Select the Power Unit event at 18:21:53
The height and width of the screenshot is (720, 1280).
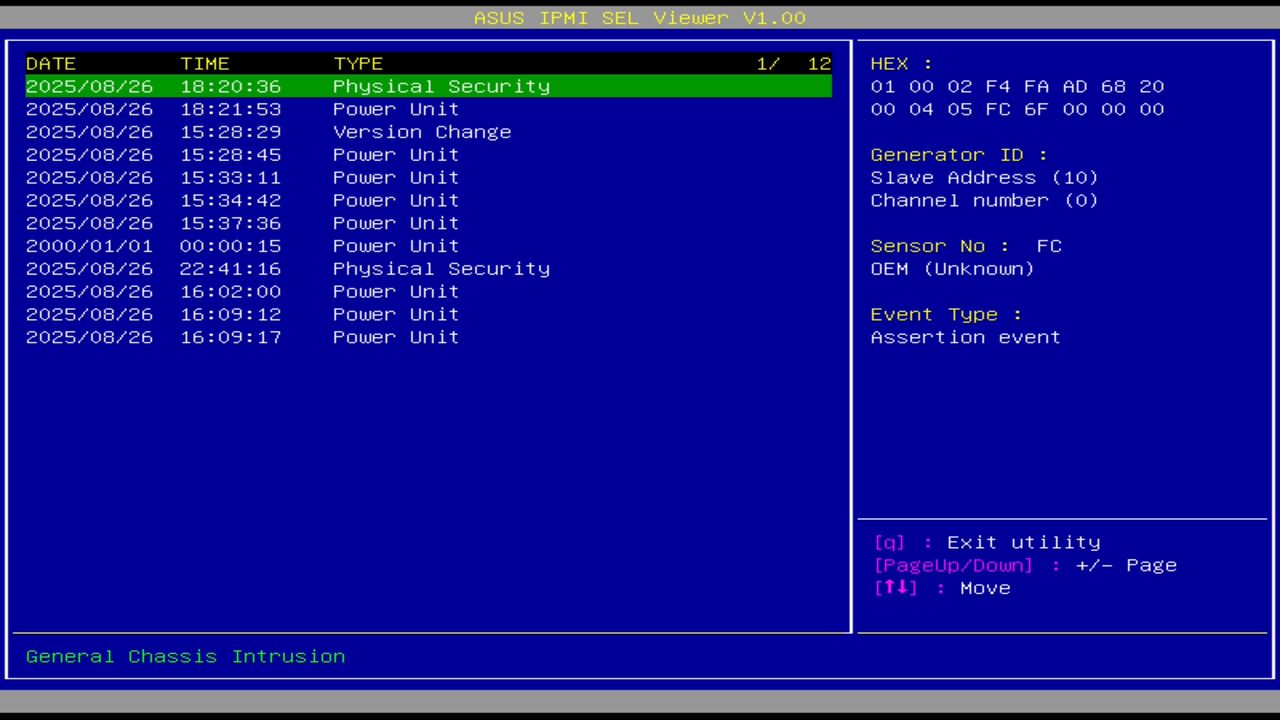pyautogui.click(x=395, y=109)
